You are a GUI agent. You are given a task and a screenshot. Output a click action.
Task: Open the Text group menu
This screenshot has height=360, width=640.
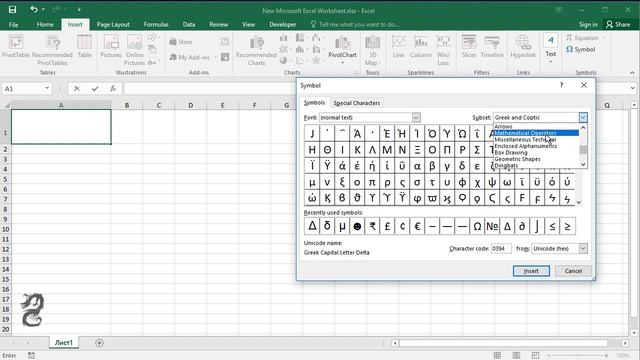[x=551, y=48]
